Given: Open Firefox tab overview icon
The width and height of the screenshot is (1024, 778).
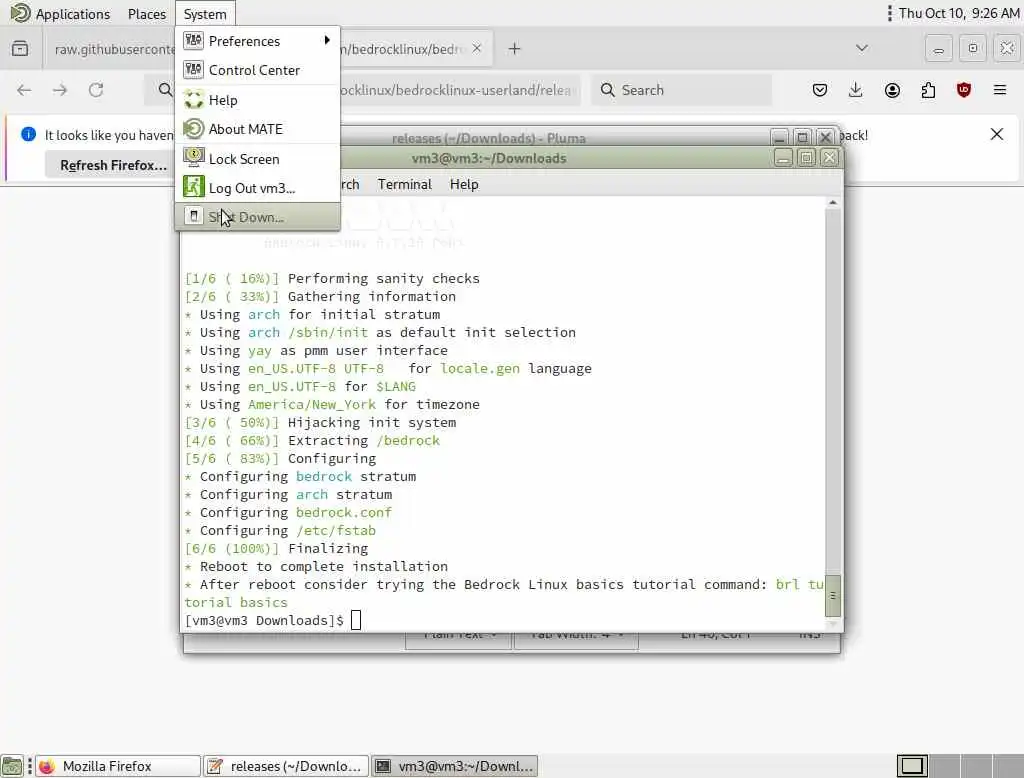Looking at the screenshot, I should (x=20, y=49).
